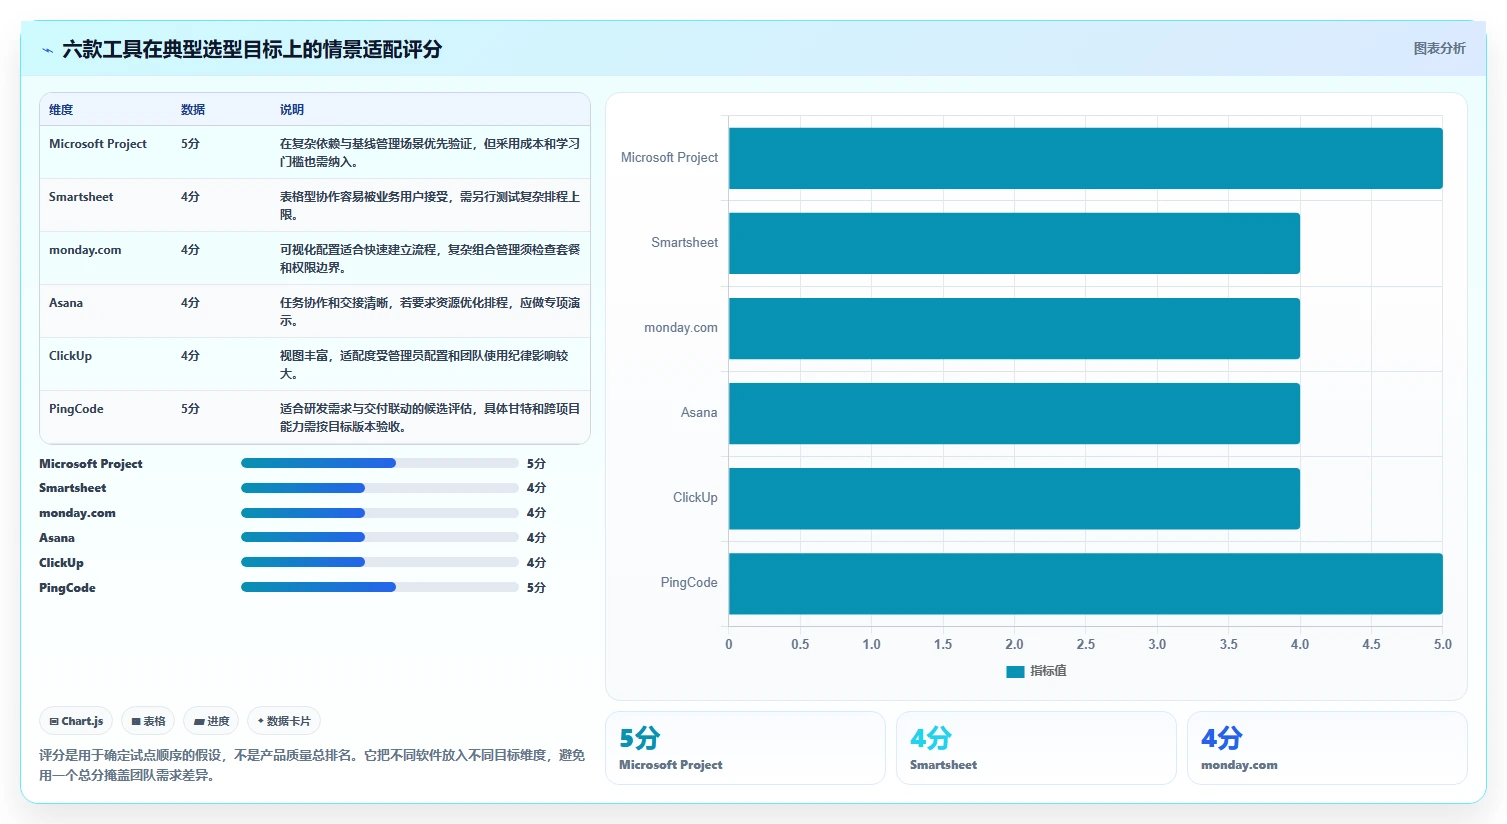This screenshot has height=824, width=1507.
Task: Click the title 六款工具在典型选型目标上的情景适配评分
Action: 252,49
